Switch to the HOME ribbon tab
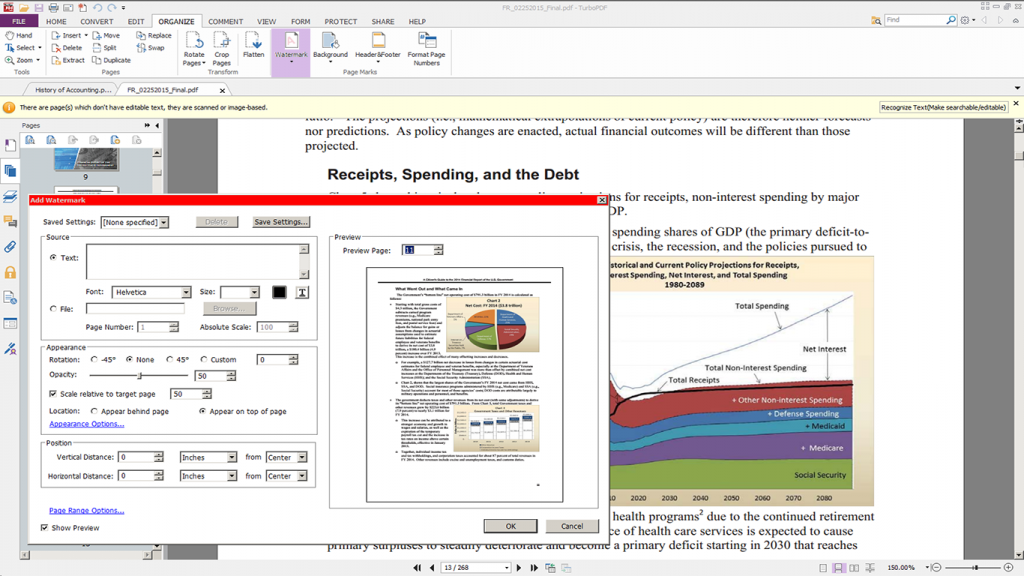The width and height of the screenshot is (1024, 576). (x=56, y=22)
